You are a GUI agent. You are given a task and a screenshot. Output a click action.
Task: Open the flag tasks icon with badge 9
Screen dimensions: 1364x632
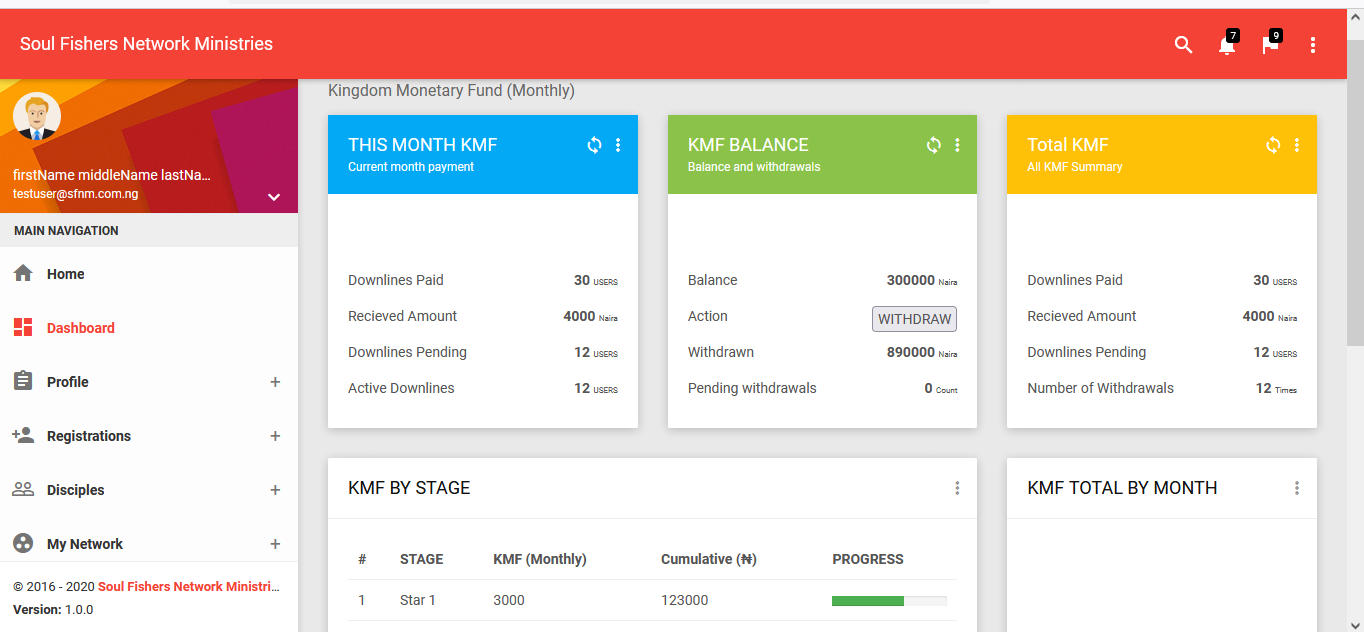[1270, 45]
